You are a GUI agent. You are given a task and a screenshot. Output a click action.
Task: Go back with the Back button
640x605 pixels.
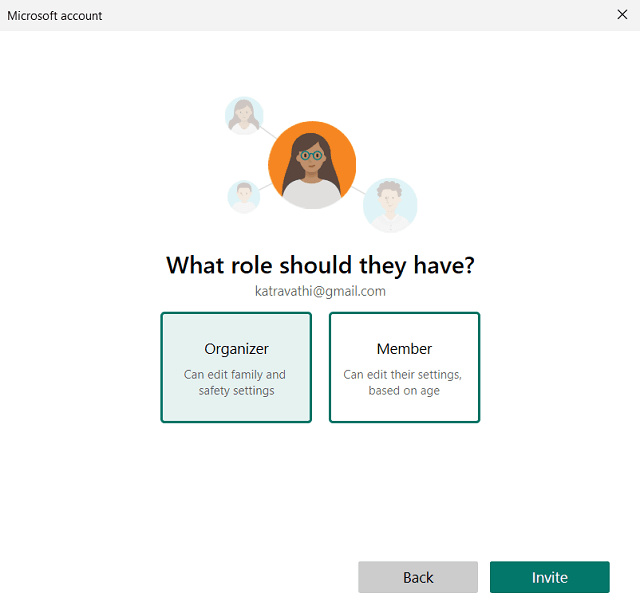pos(418,577)
